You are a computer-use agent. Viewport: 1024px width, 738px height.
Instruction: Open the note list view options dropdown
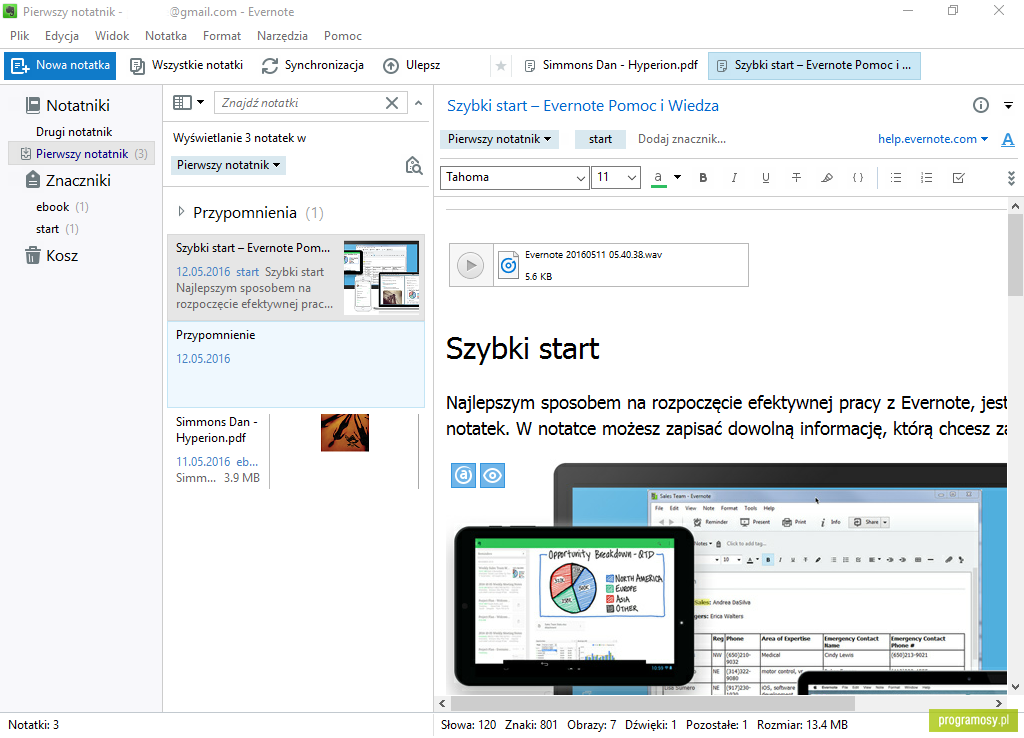189,103
